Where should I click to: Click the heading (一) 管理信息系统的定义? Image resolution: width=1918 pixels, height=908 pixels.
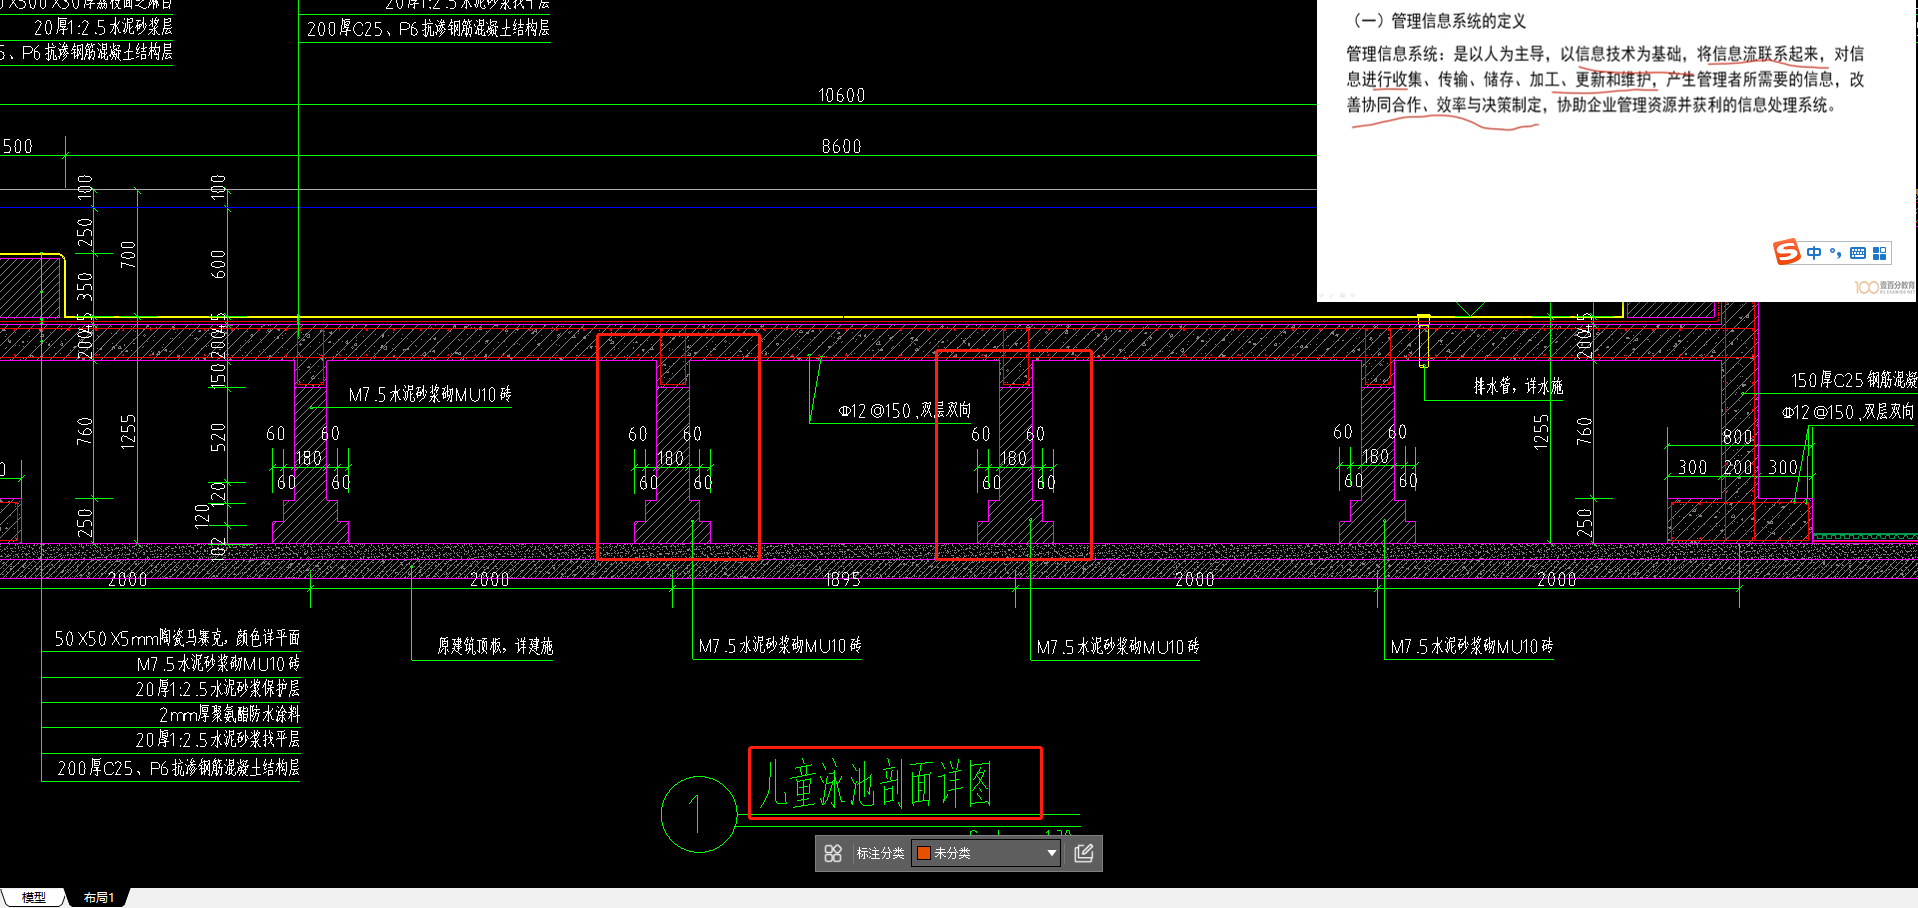1438,21
